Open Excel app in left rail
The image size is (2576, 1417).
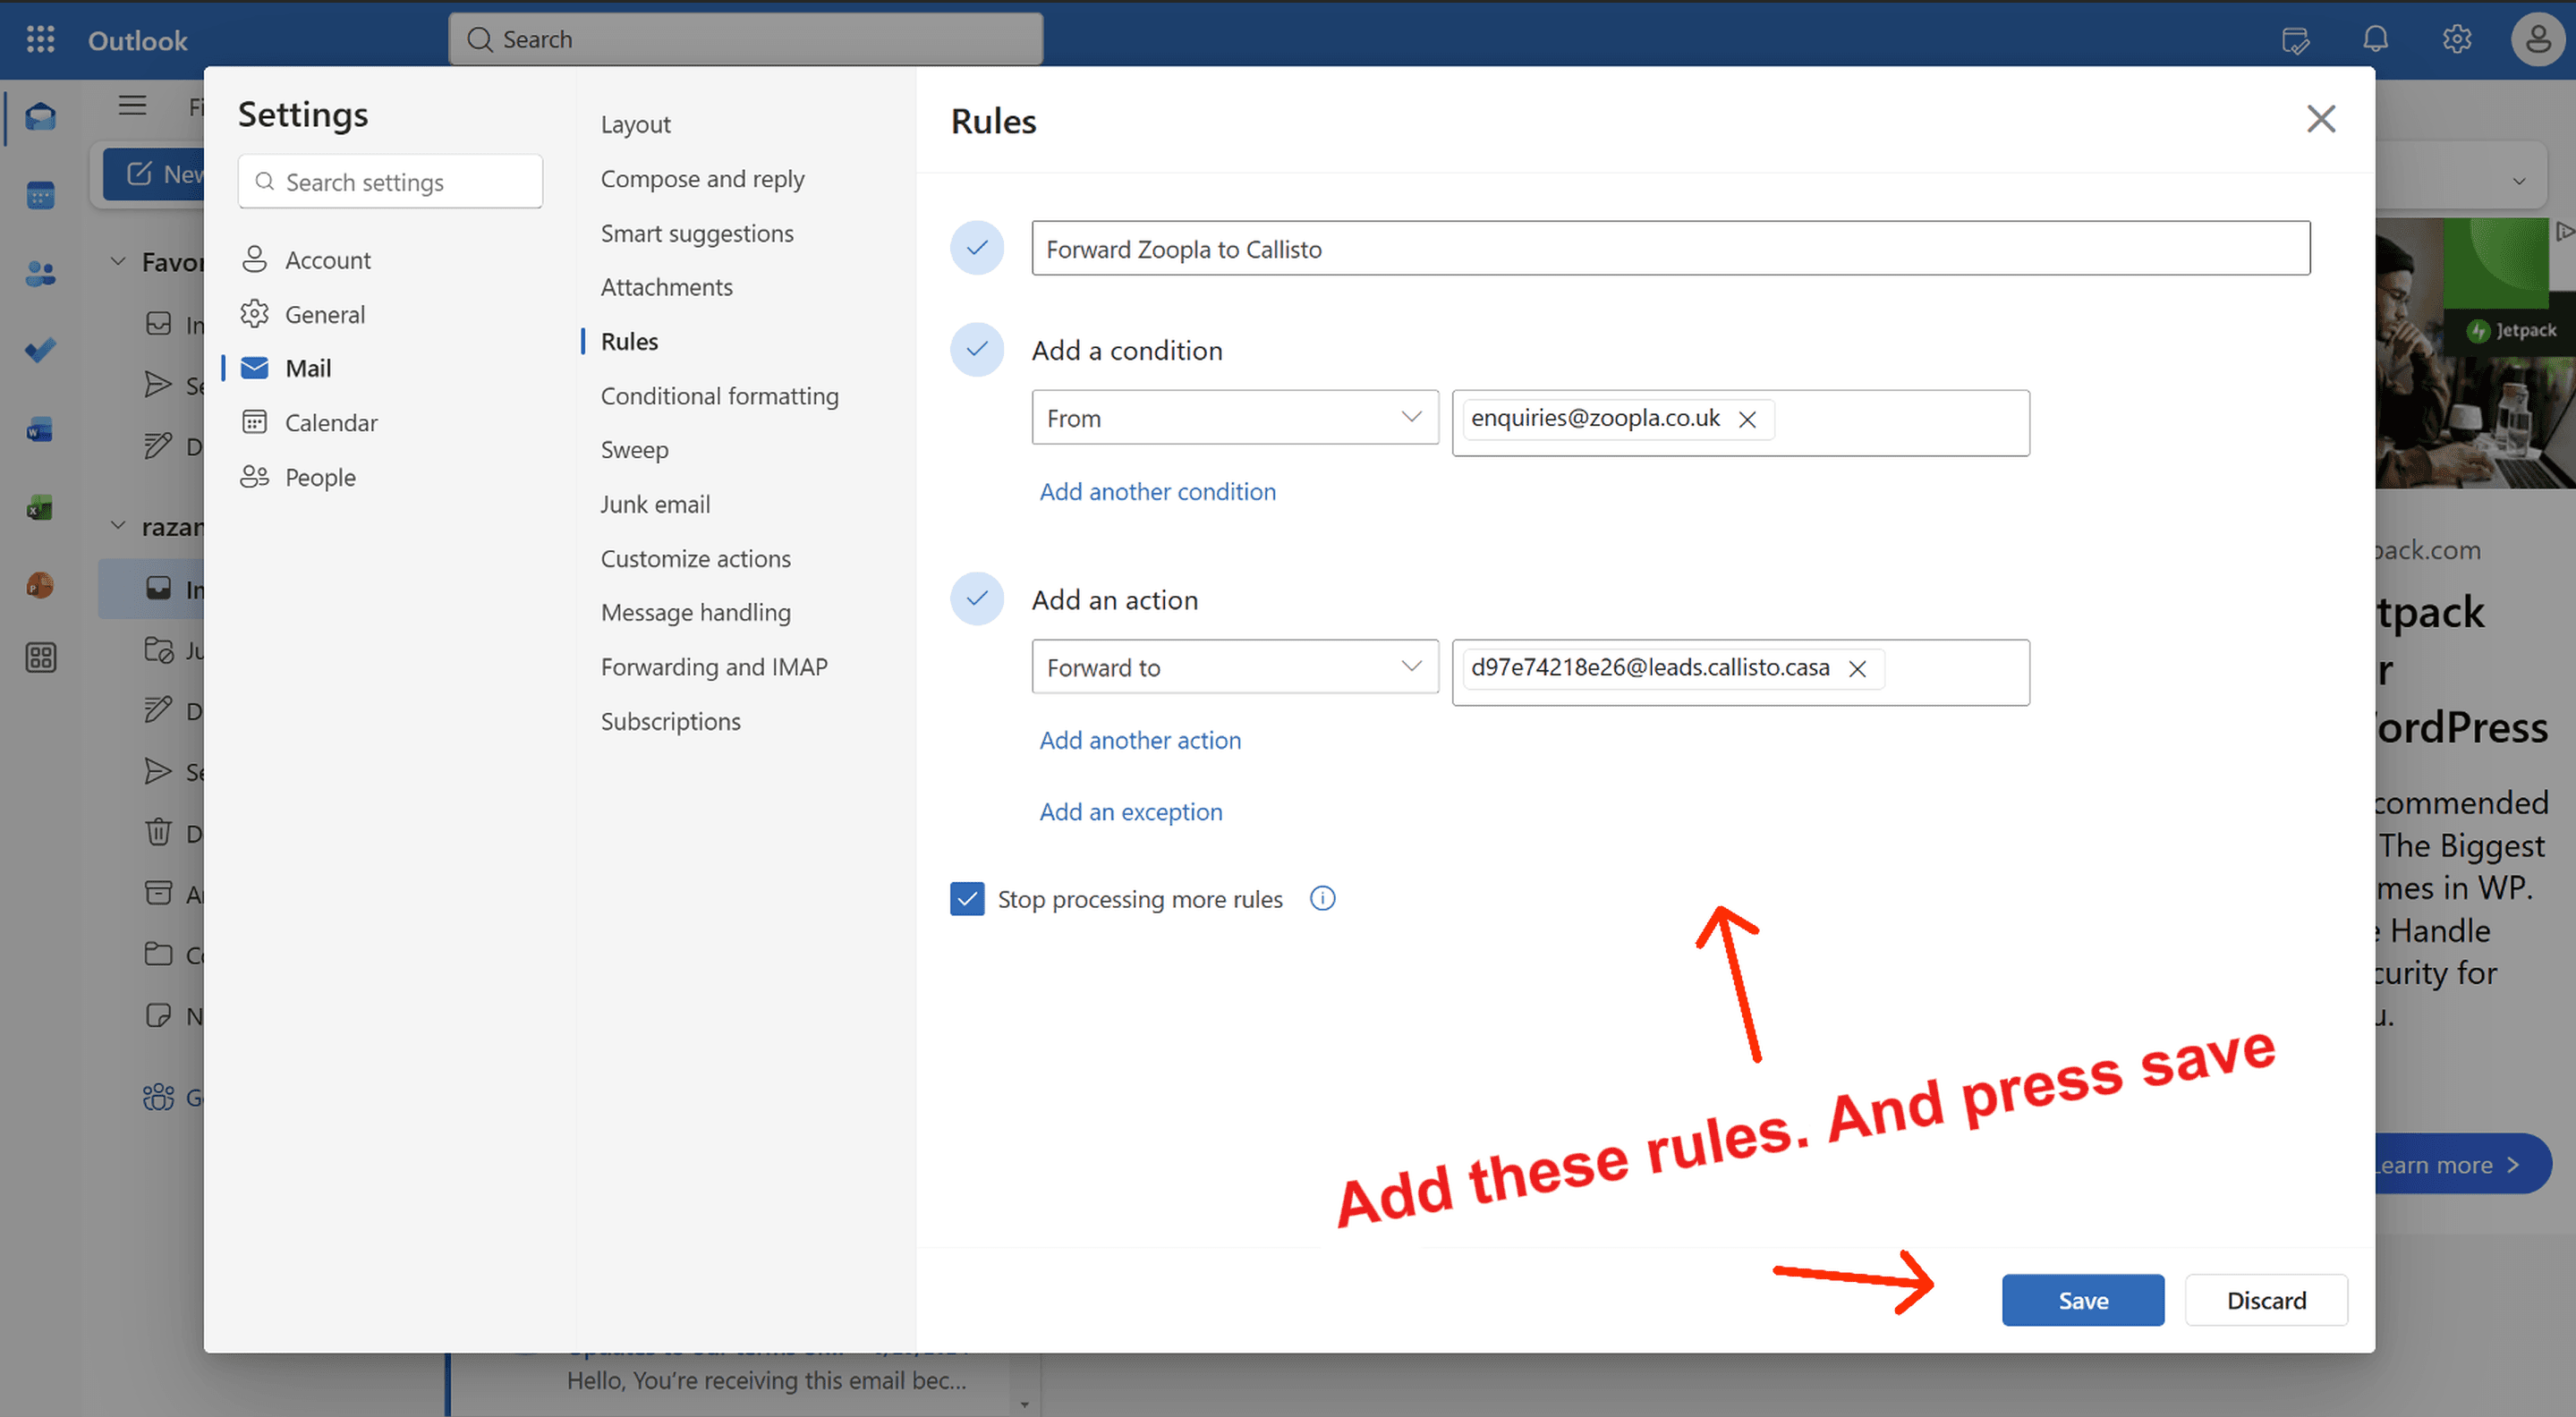click(x=40, y=507)
